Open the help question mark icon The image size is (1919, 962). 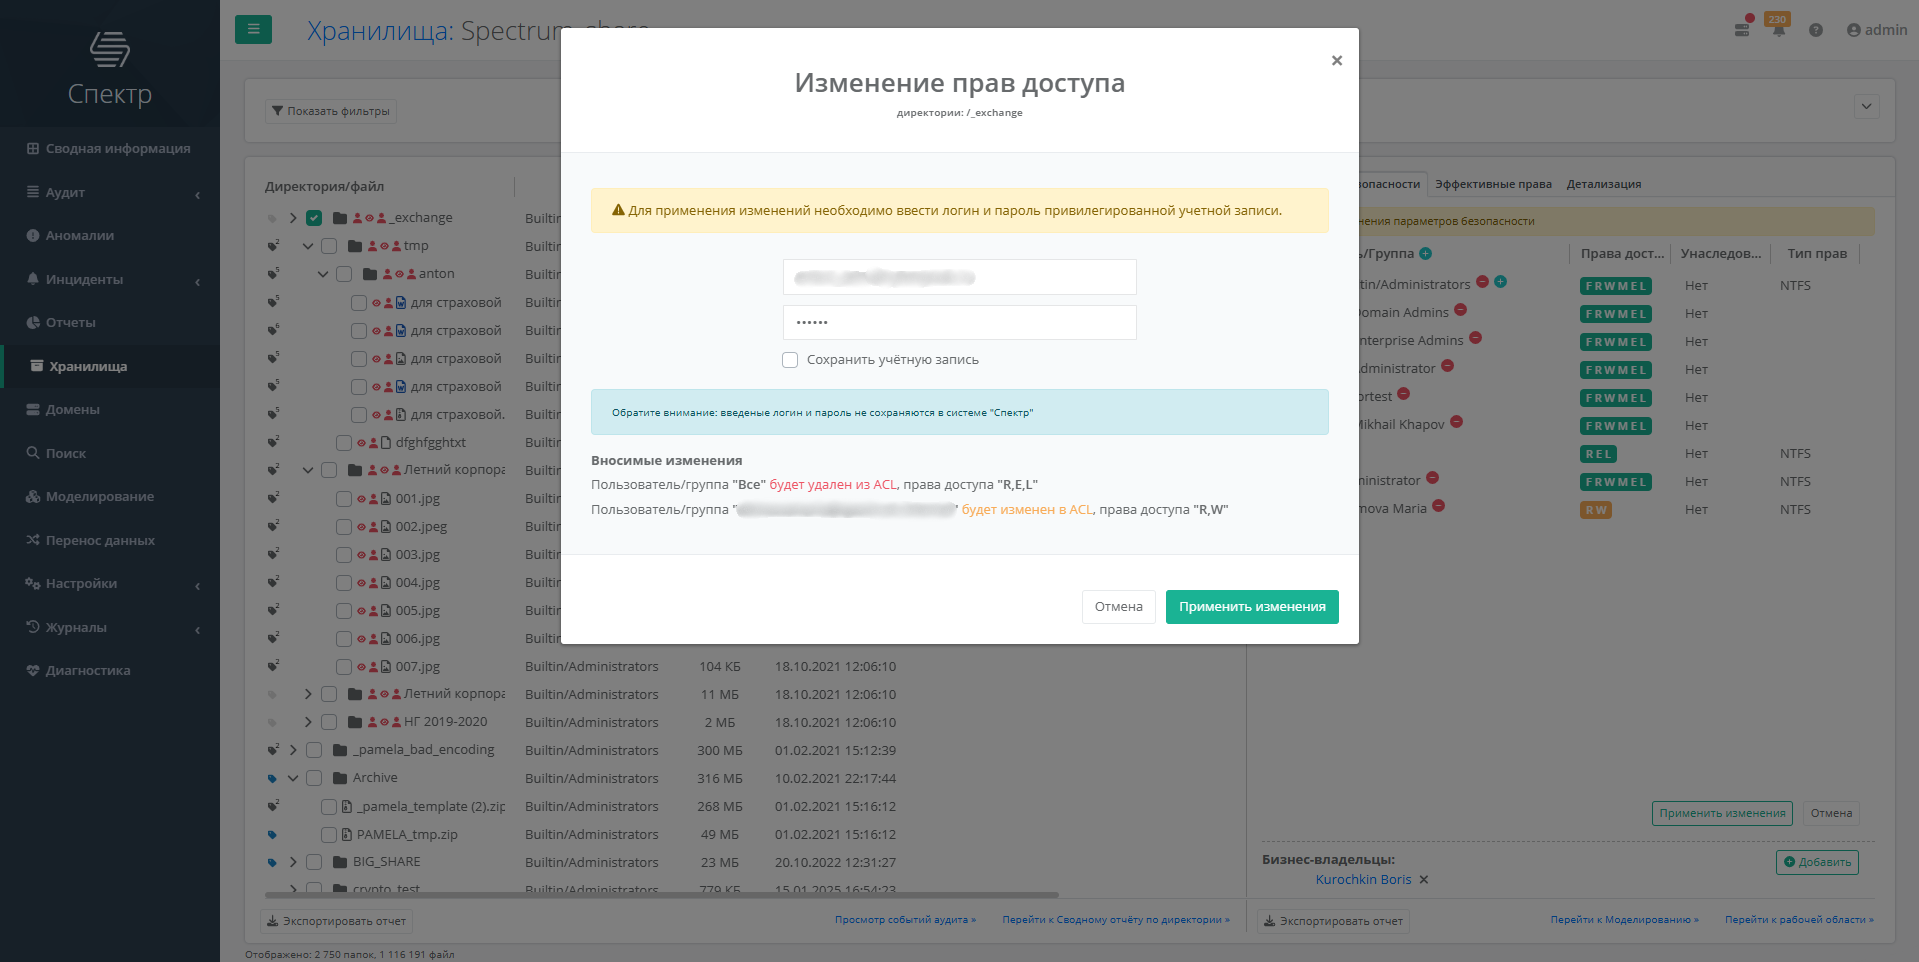pos(1816,30)
